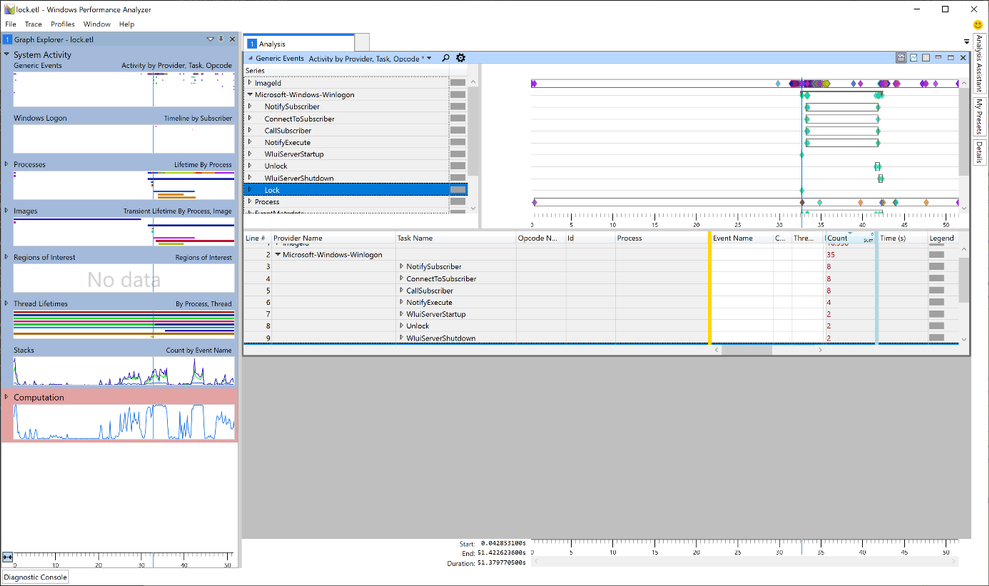Collapse Microsoft-Windows-Winlogon row in the table

(278, 254)
